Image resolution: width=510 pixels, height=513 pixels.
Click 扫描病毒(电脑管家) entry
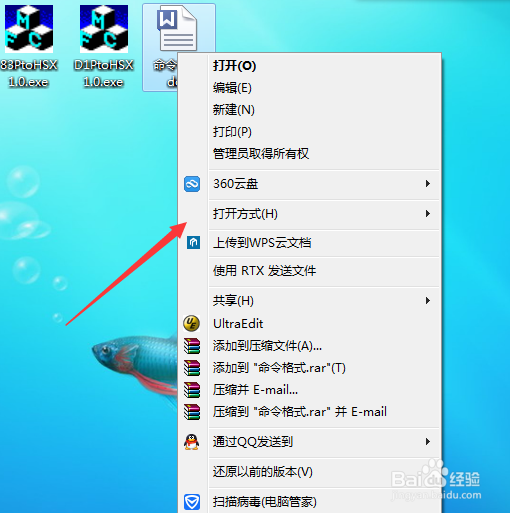tap(310, 502)
